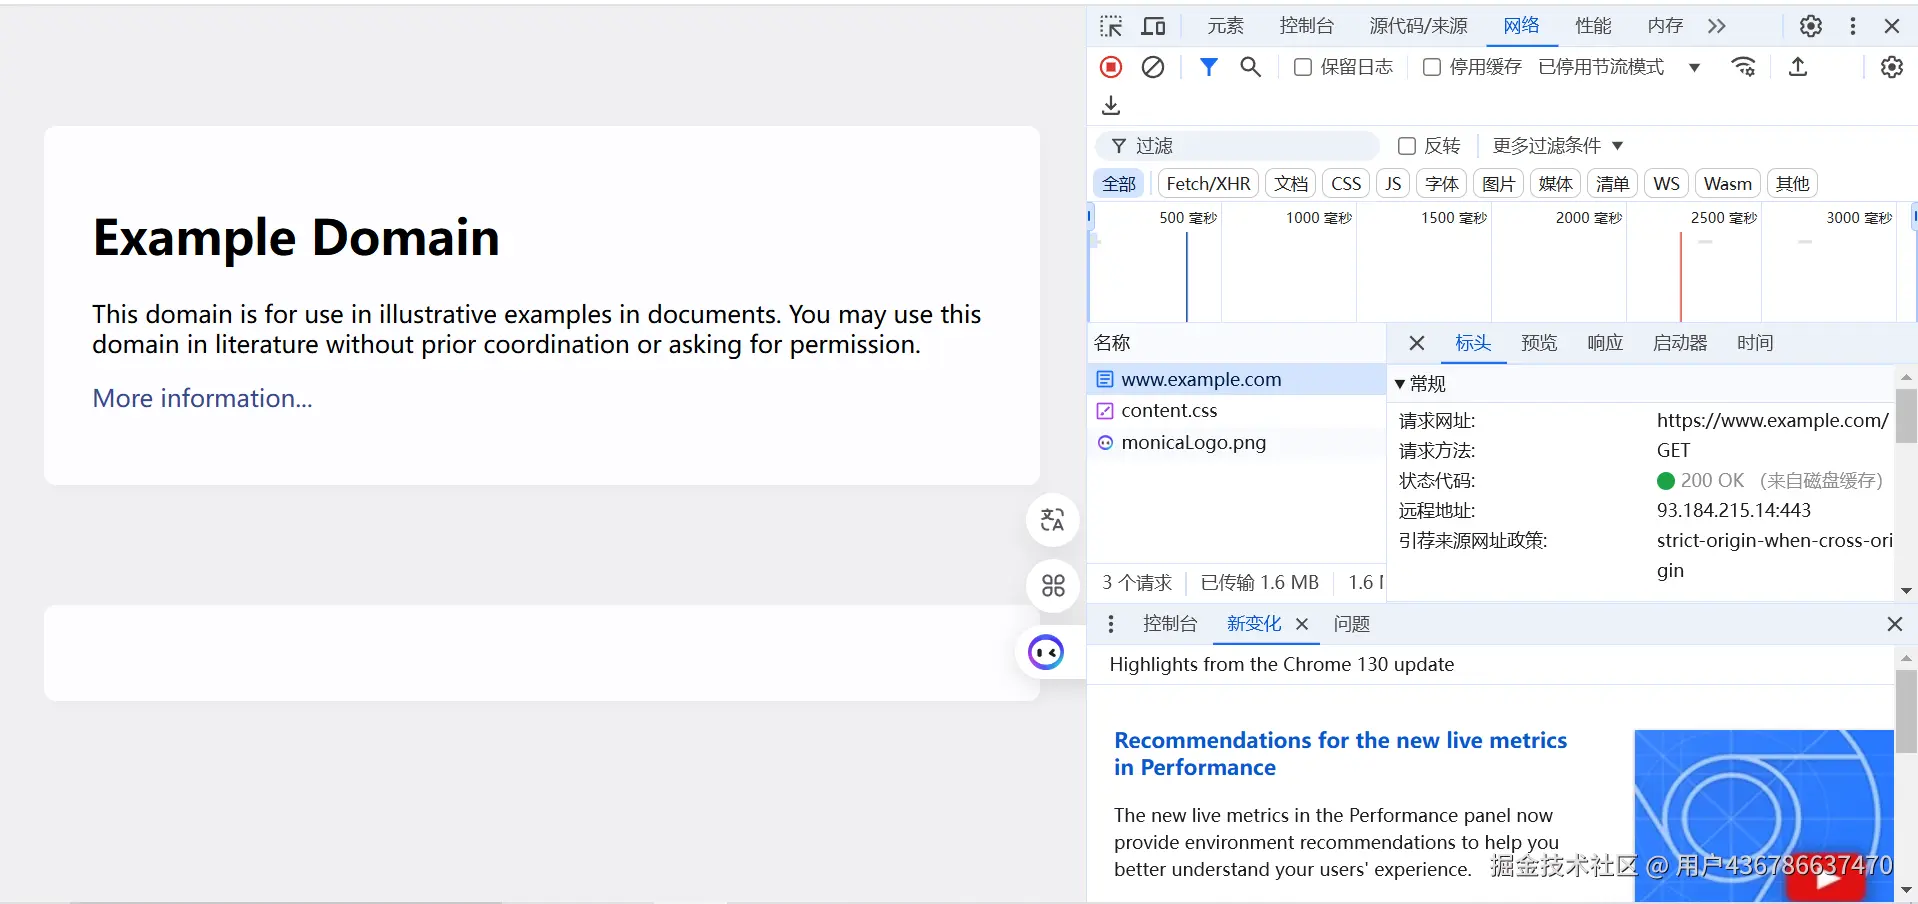Close the request details pane
This screenshot has width=1918, height=904.
1417,343
